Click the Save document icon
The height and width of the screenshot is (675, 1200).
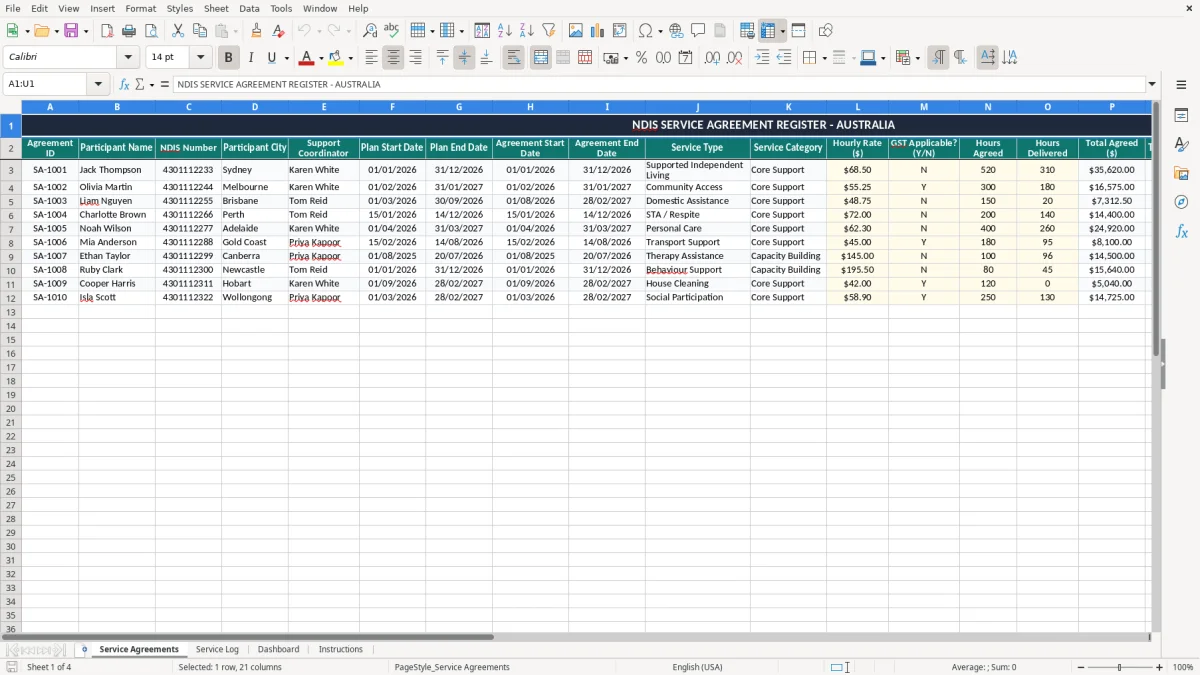pos(72,31)
